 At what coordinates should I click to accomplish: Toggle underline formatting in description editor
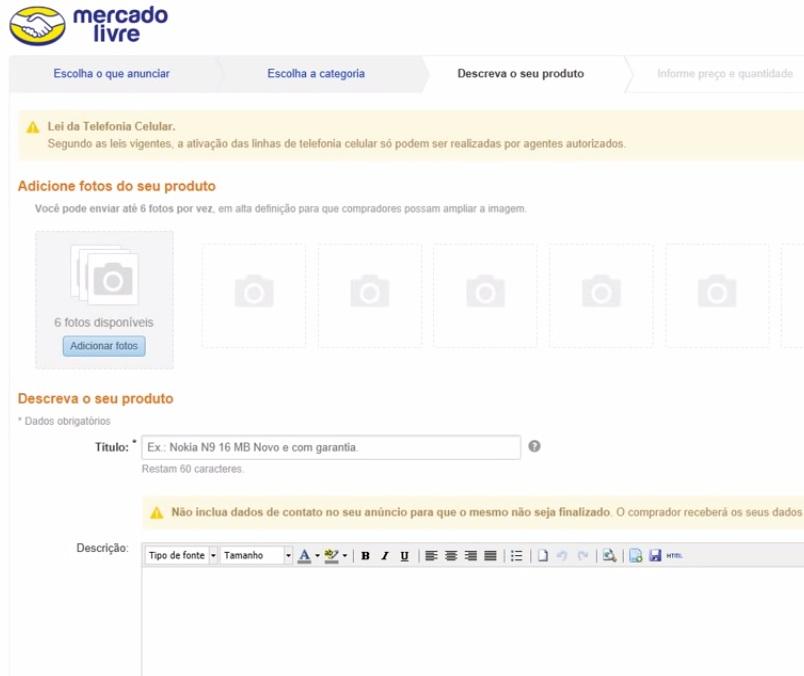pos(404,556)
